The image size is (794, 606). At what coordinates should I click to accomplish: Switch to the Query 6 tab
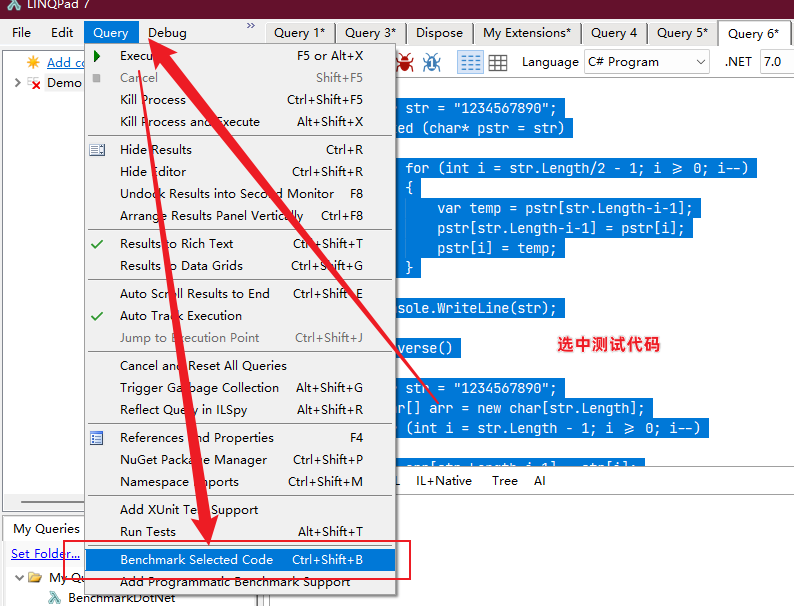point(753,33)
